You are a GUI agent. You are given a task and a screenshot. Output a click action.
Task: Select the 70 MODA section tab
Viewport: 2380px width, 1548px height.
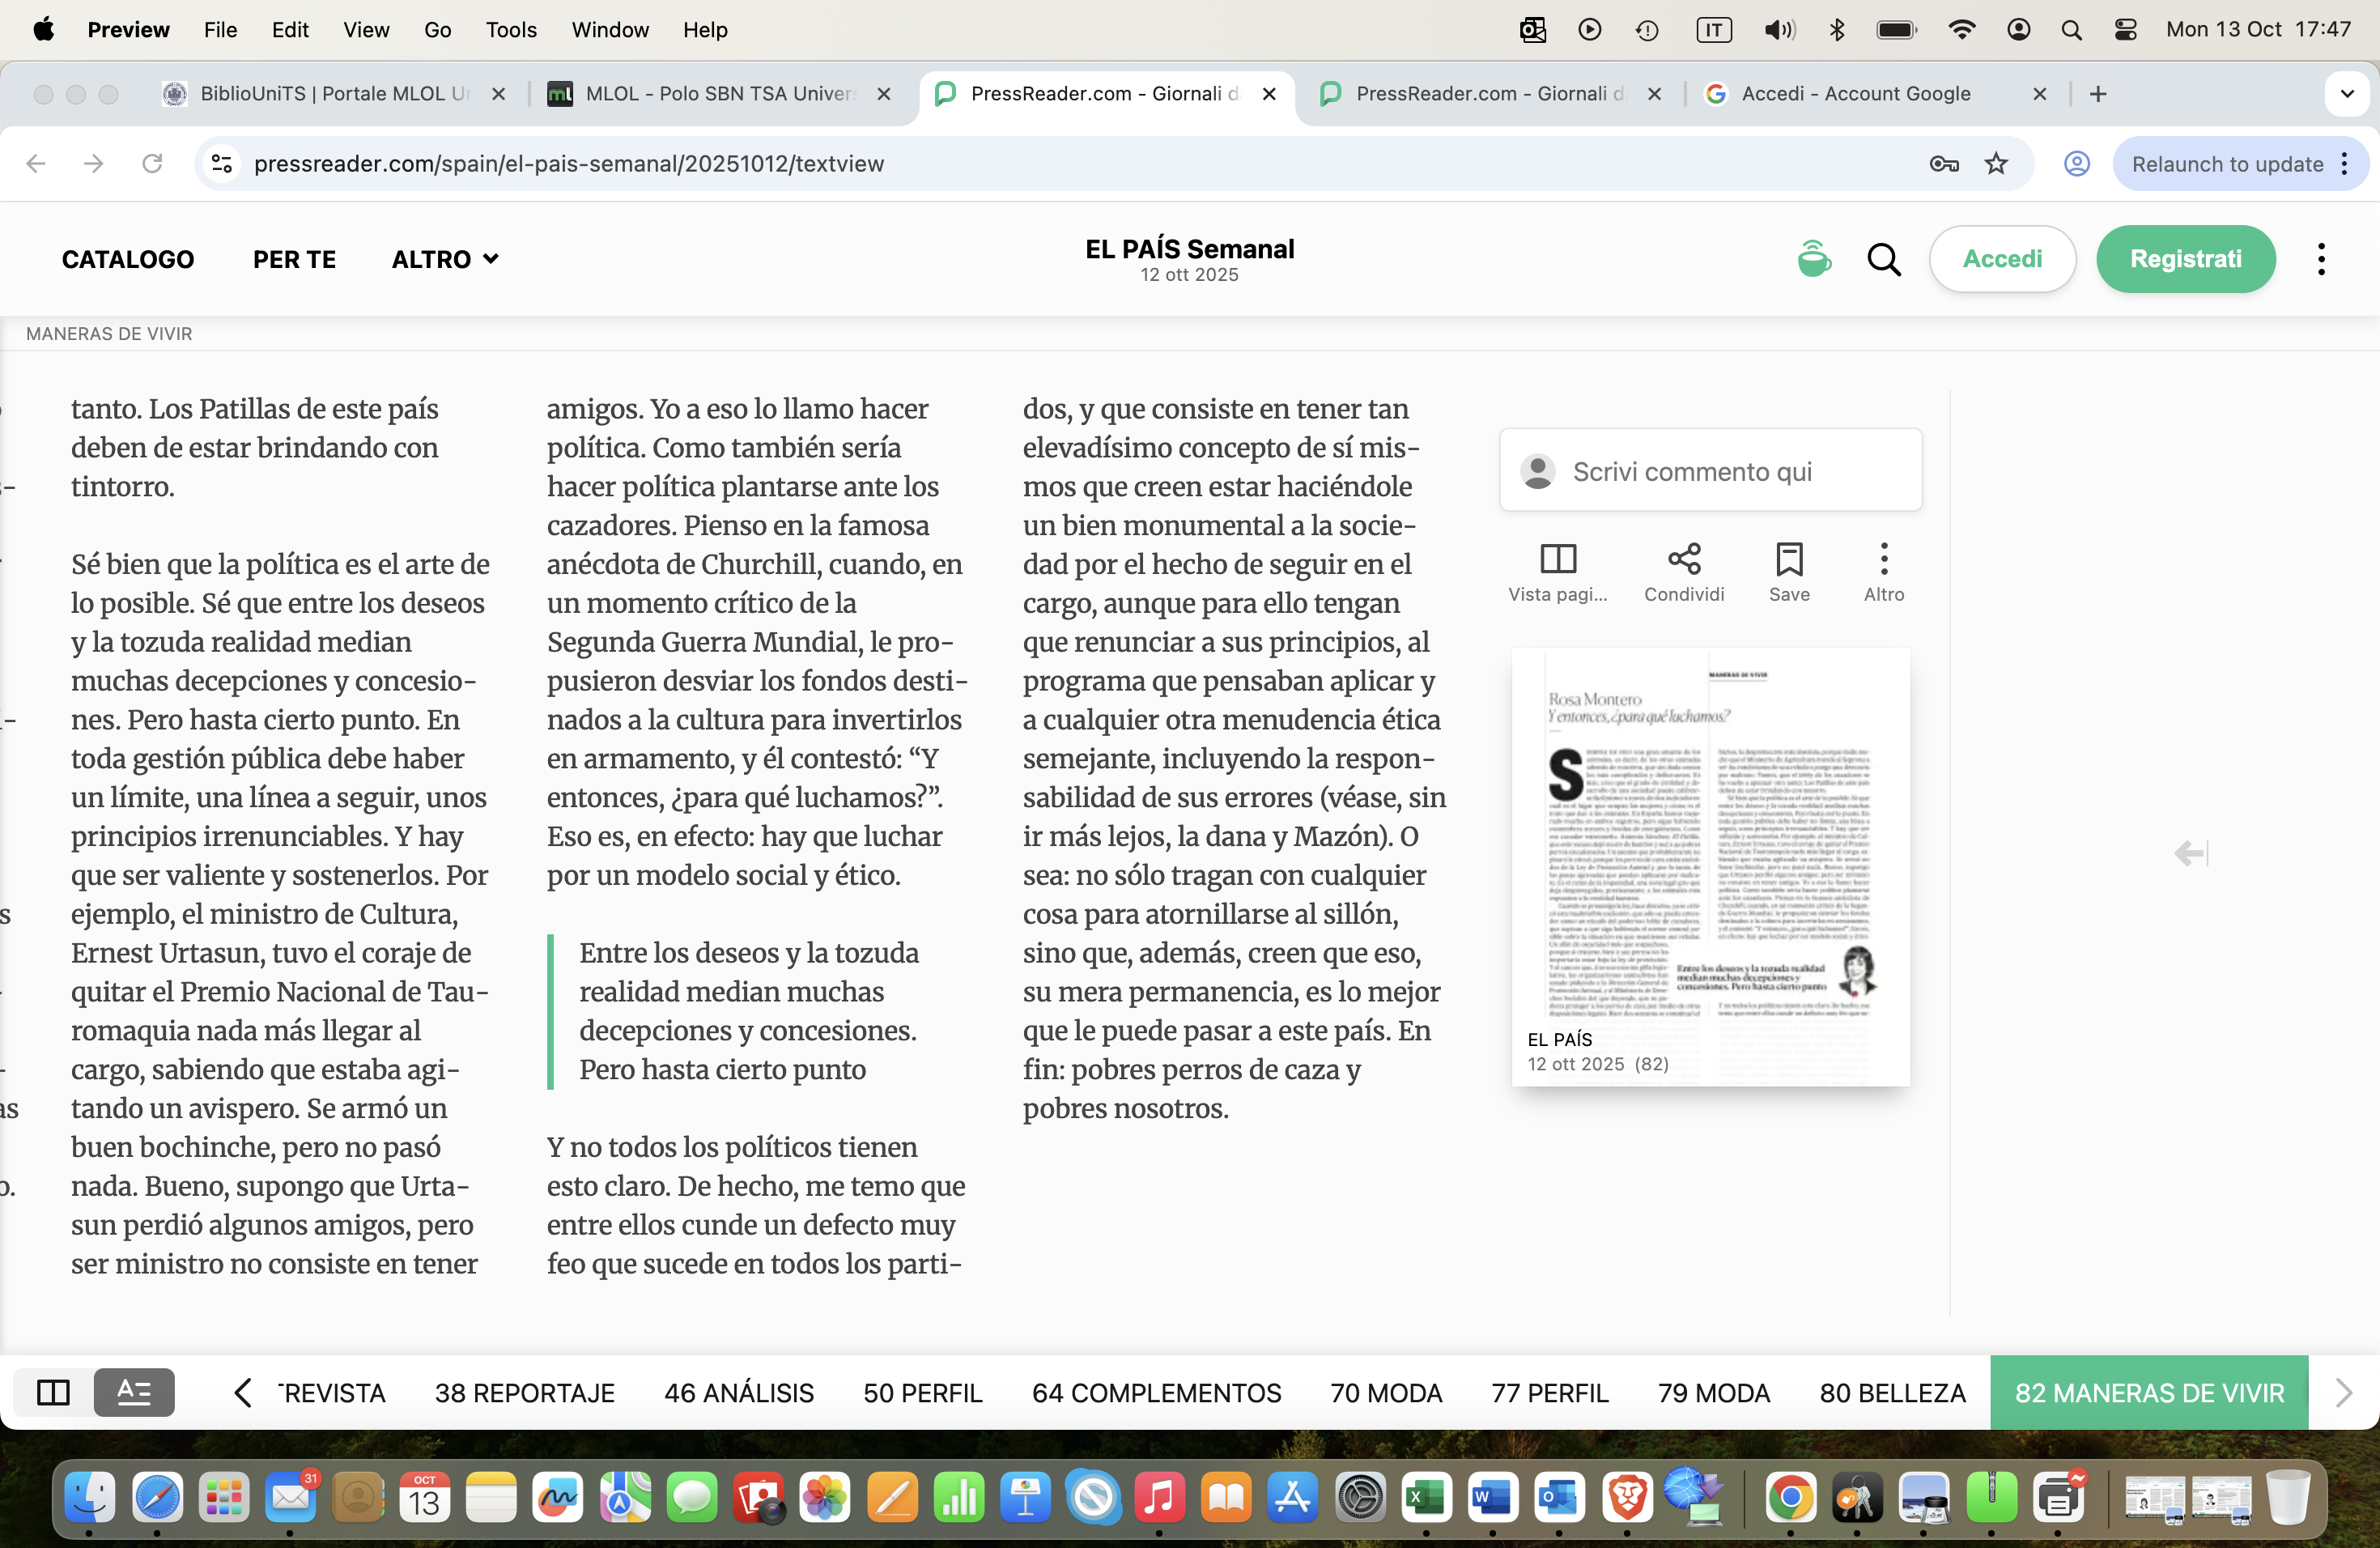[1385, 1392]
